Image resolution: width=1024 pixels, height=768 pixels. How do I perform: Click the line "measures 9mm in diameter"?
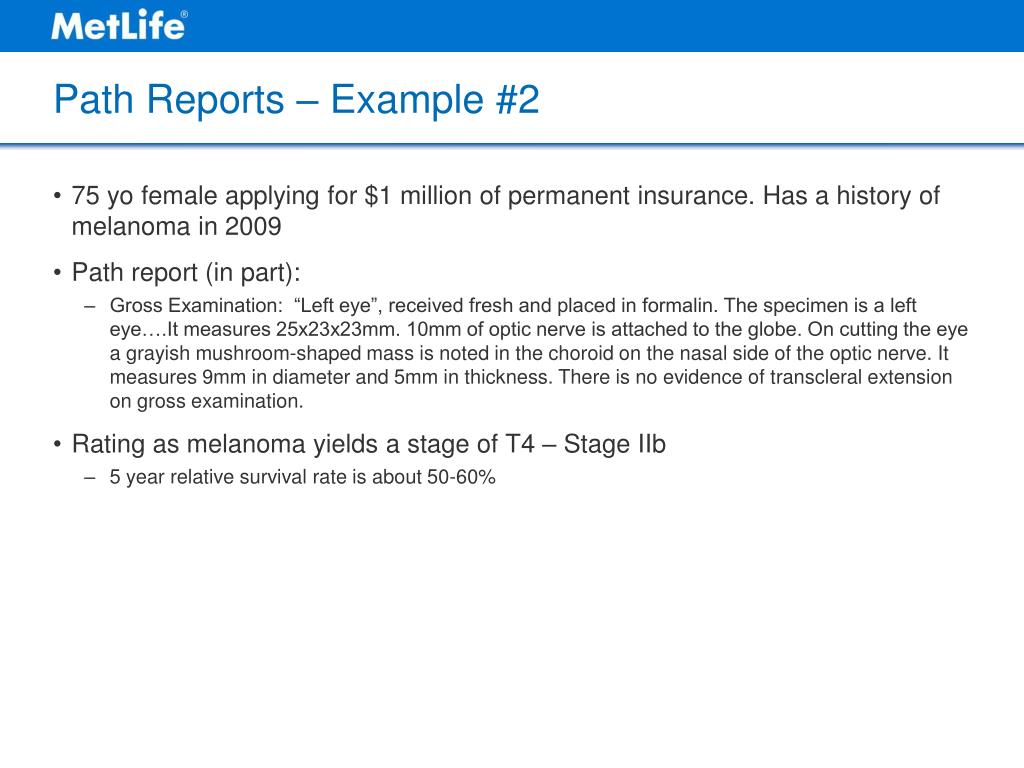coord(531,377)
